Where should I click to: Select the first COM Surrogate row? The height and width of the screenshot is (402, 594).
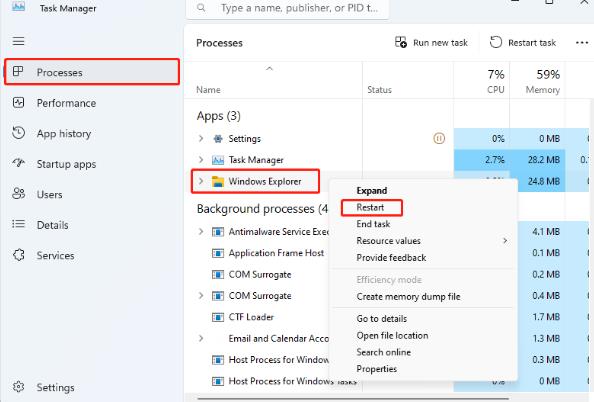(260, 274)
